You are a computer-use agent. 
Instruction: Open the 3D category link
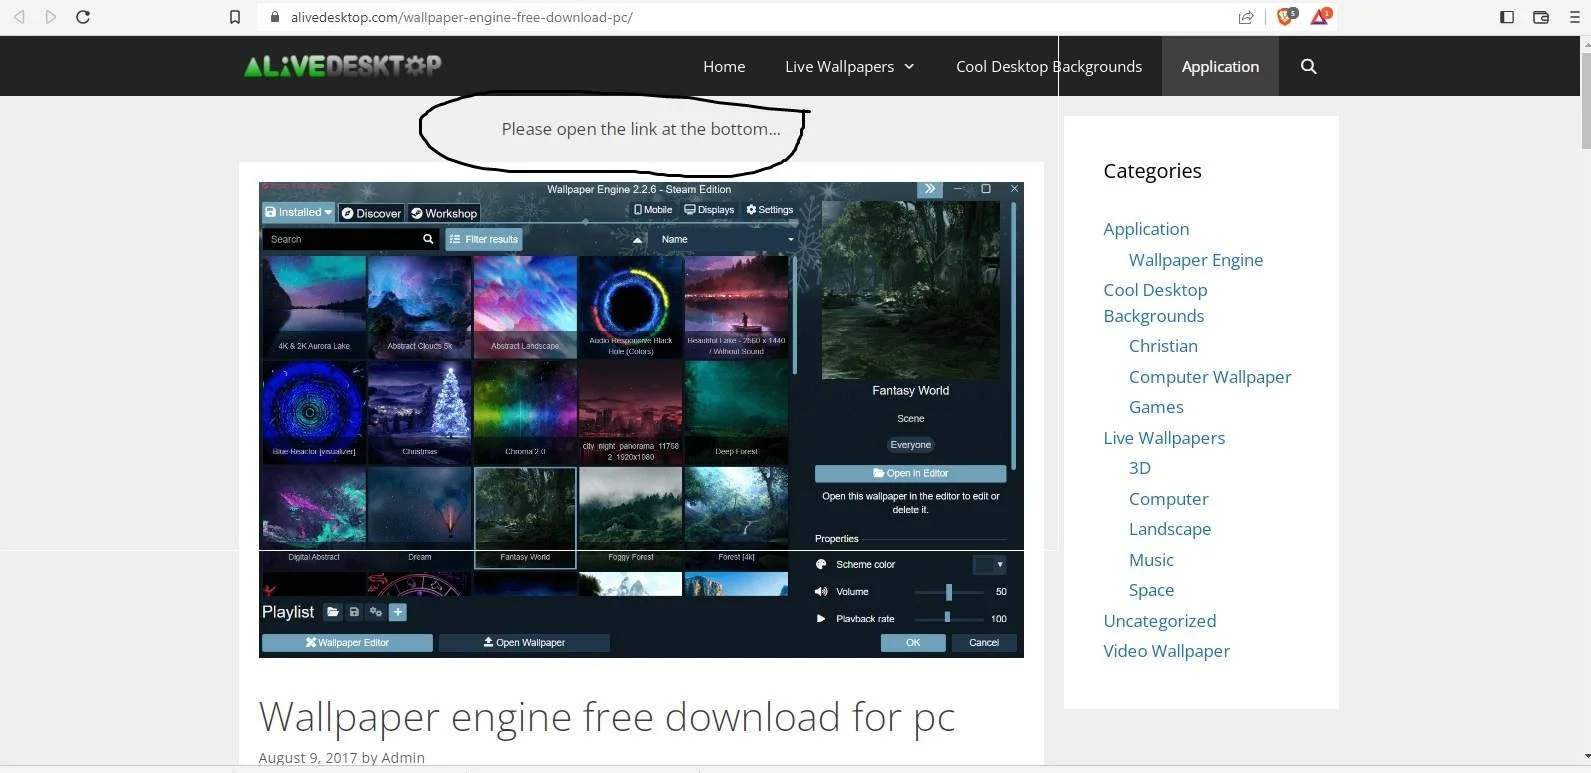click(x=1140, y=468)
